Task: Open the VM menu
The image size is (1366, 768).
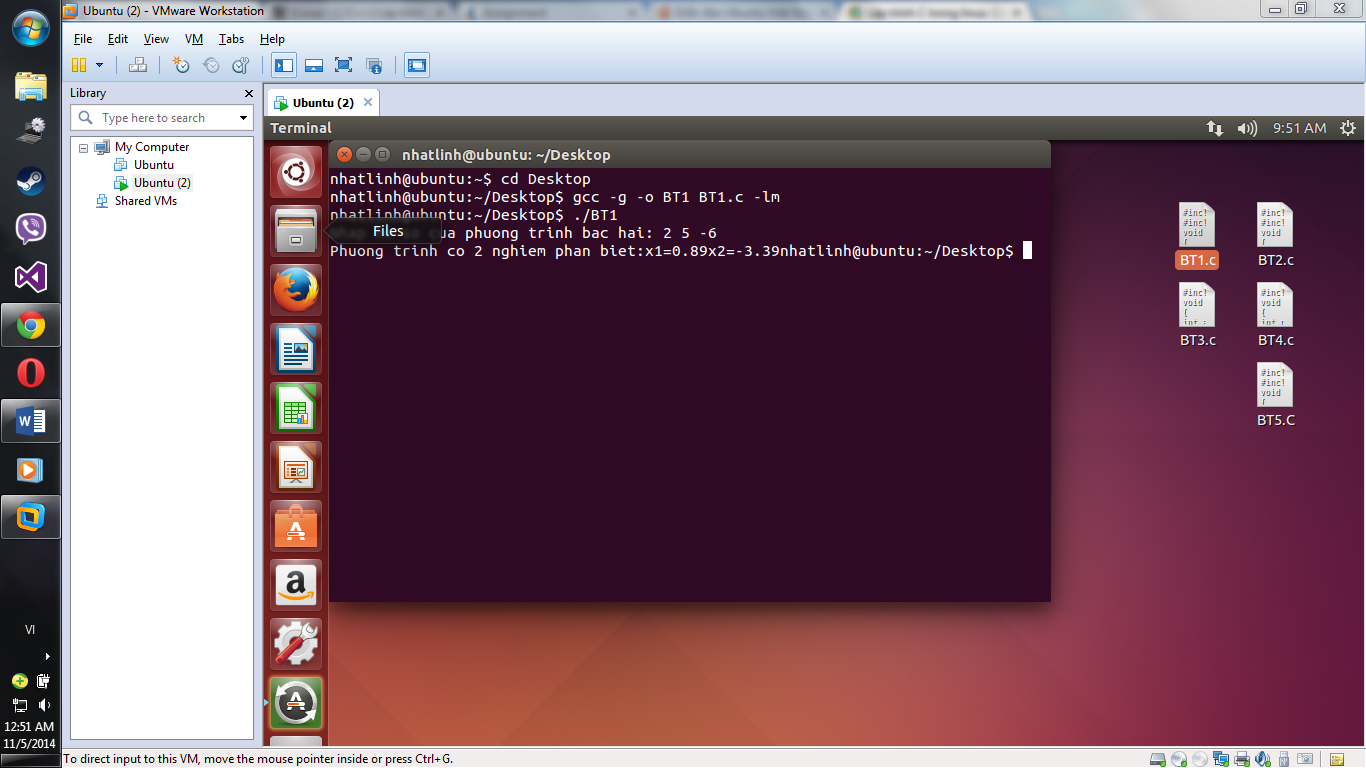Action: pyautogui.click(x=193, y=39)
